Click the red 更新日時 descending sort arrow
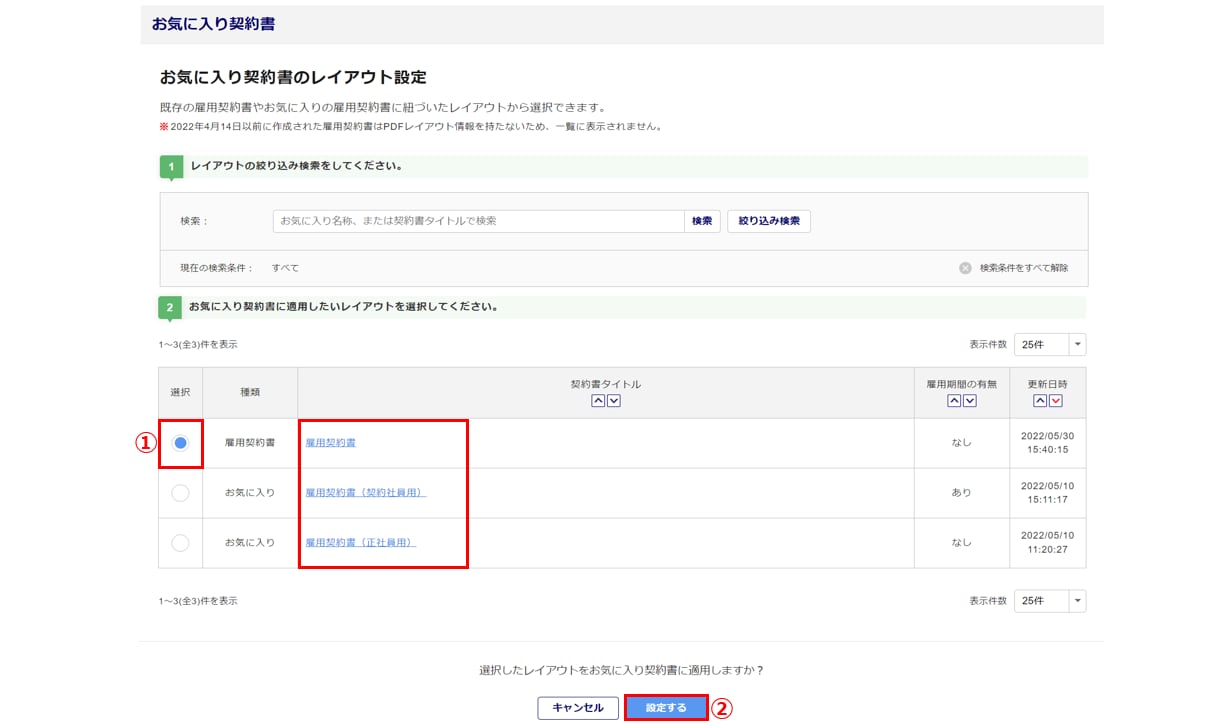1226x725 pixels. tap(1056, 401)
